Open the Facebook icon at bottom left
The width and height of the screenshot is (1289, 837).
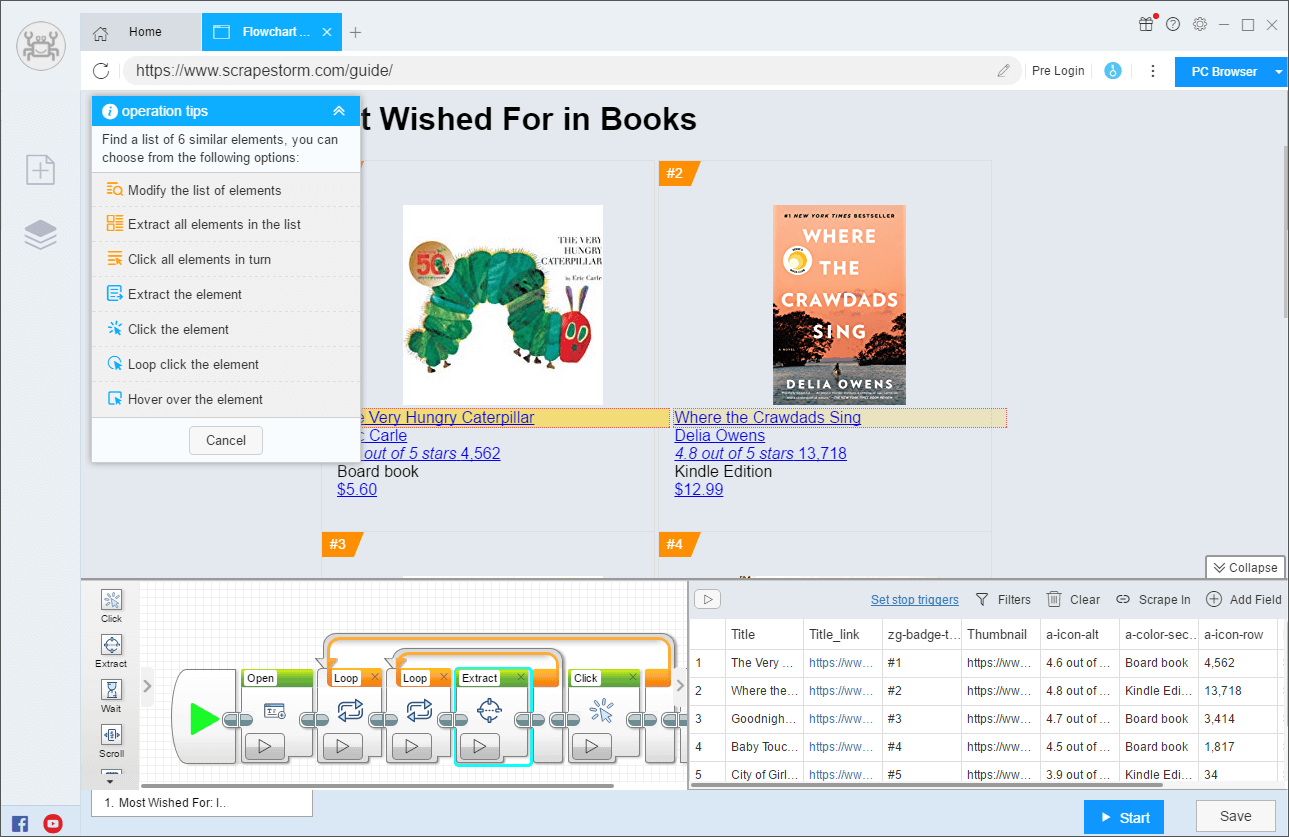tap(20, 824)
